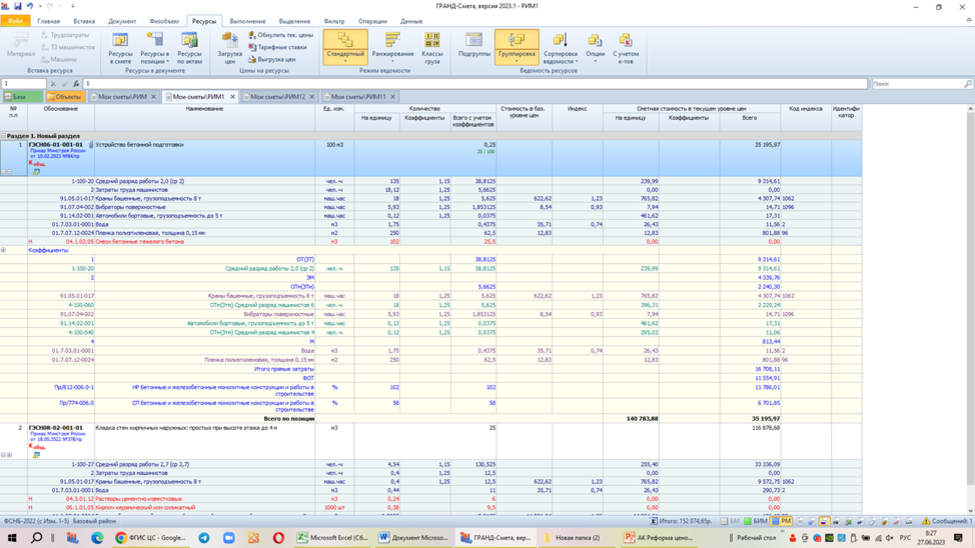Click Сообщений: 1 warning indicator

(x=947, y=521)
